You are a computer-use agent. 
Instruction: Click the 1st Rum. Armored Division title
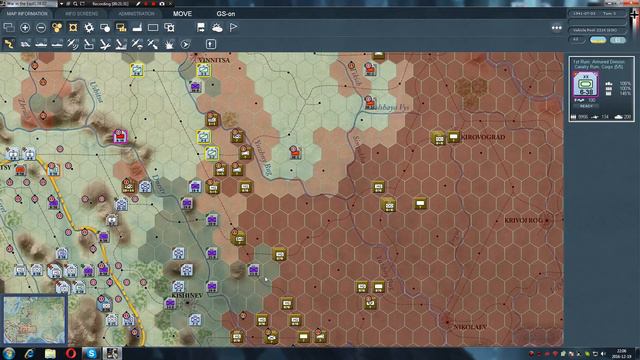click(598, 62)
